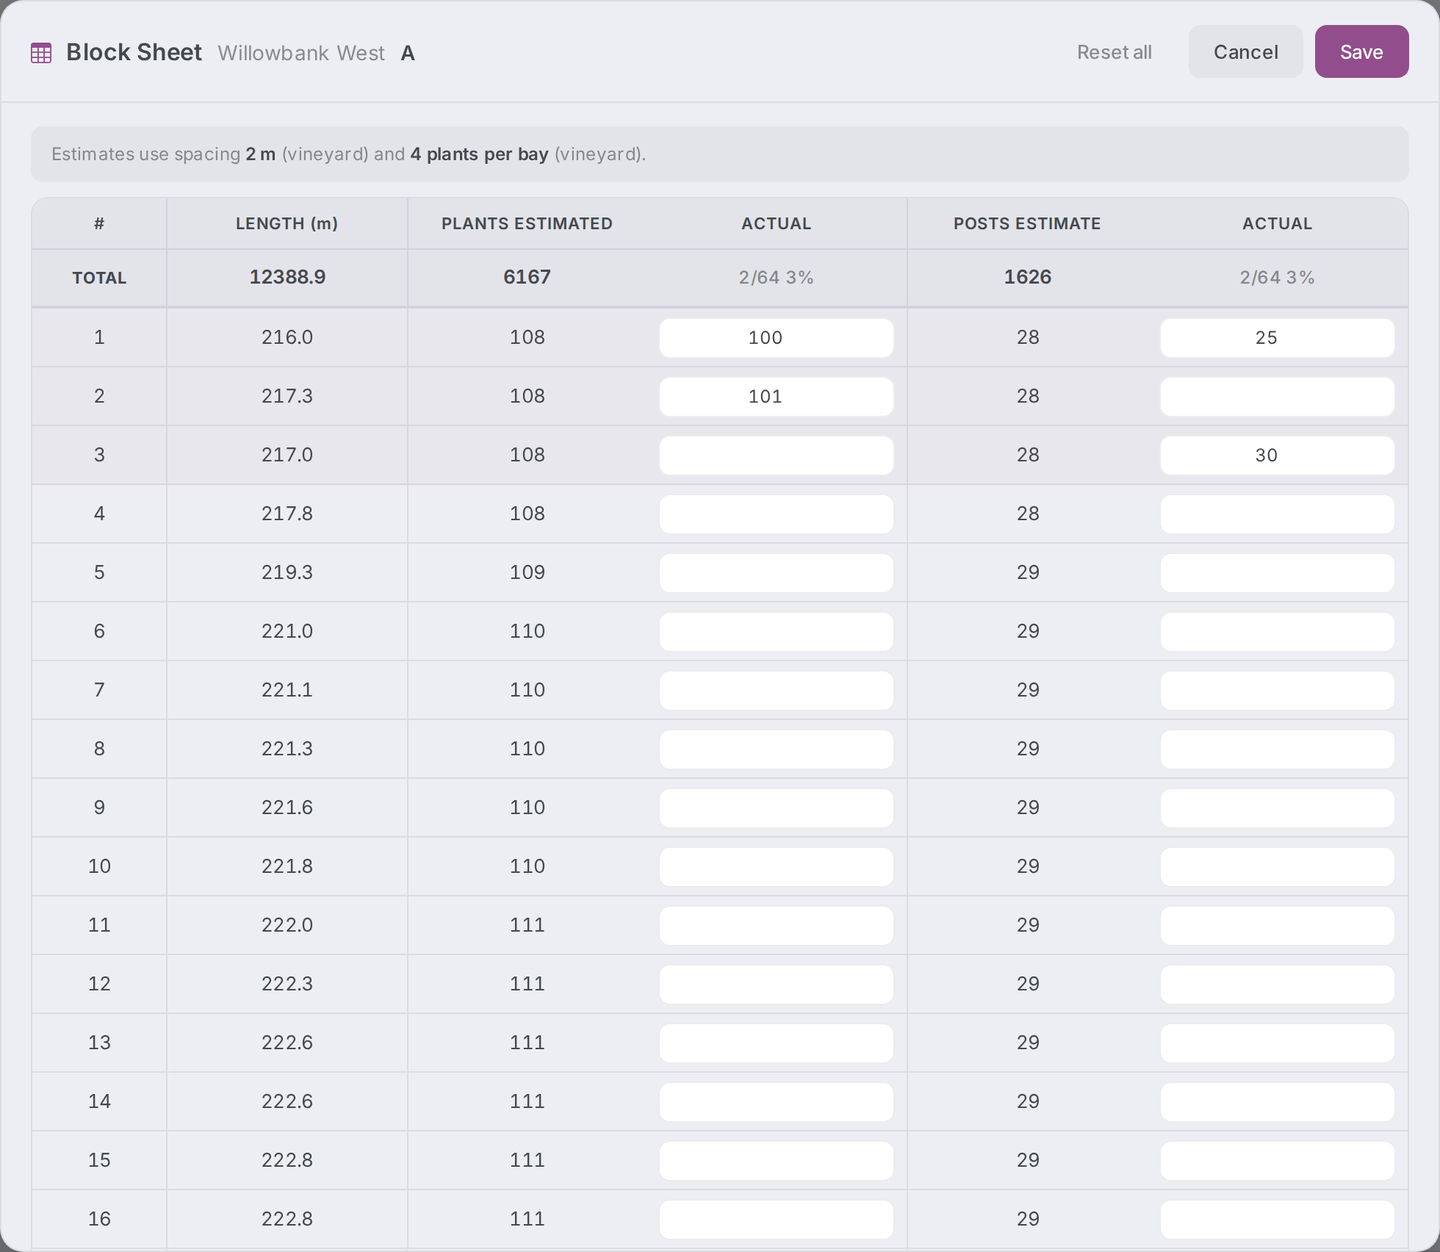
Task: Click row 1 posts actual field showing 25
Action: (1277, 338)
